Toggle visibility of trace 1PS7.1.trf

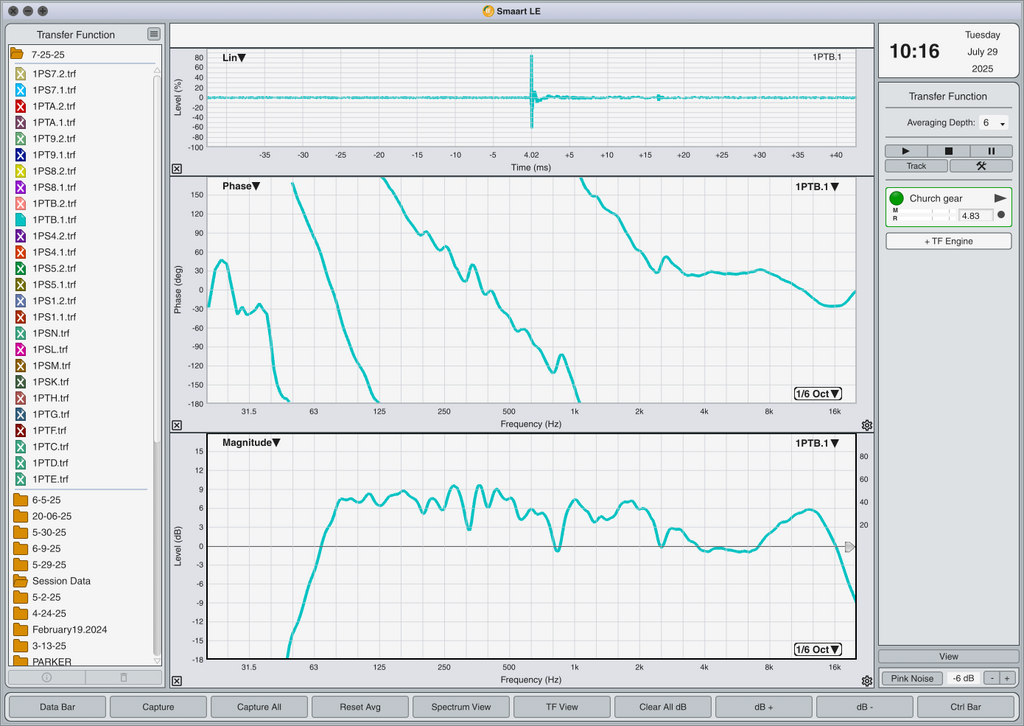20,90
